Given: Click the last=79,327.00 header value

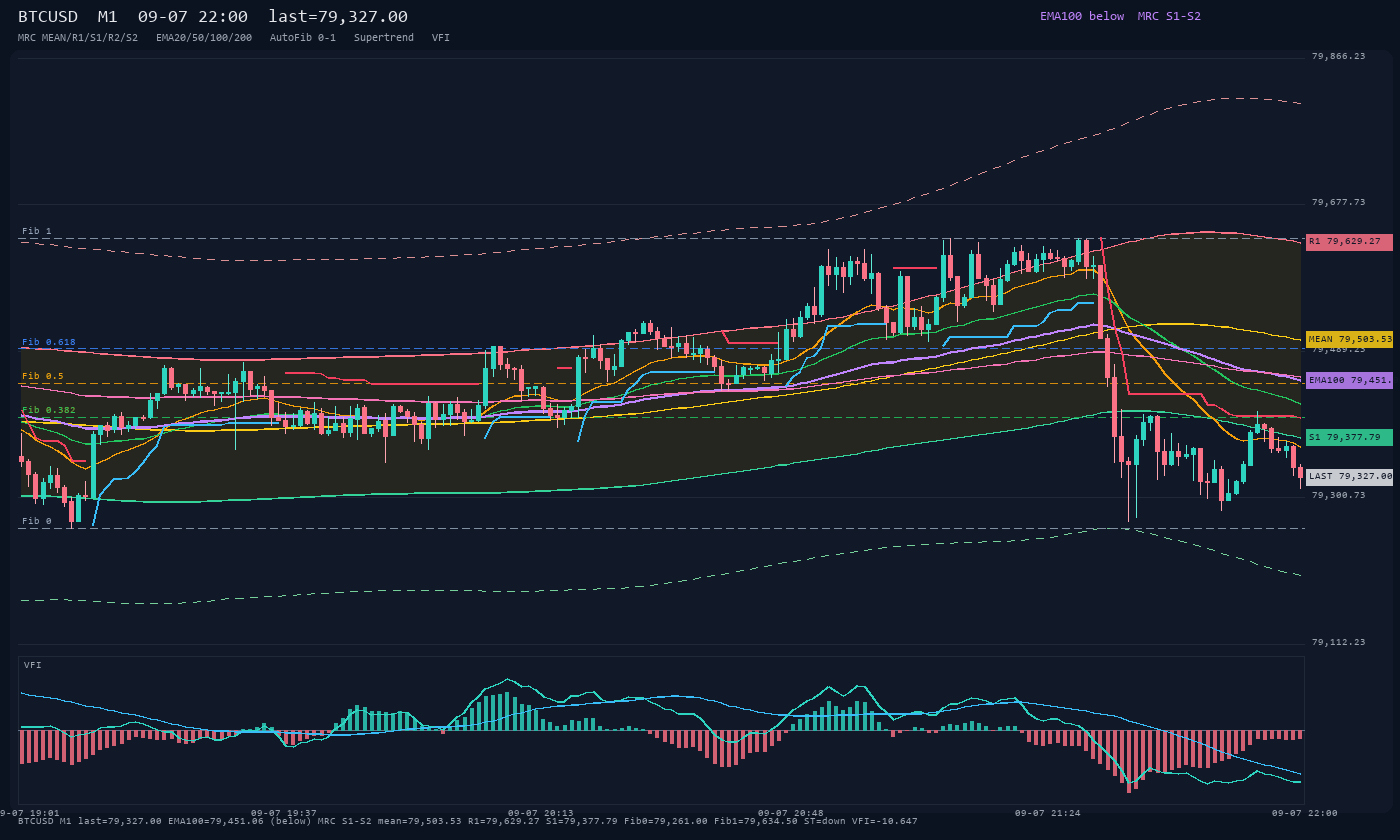Looking at the screenshot, I should click(338, 16).
